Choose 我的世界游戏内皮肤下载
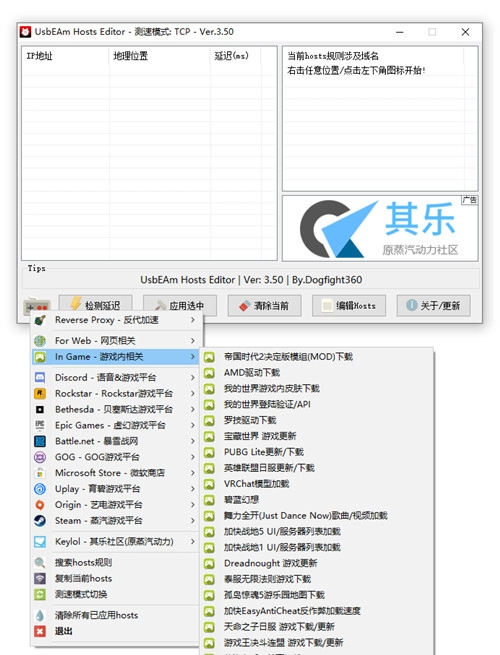 coord(317,388)
